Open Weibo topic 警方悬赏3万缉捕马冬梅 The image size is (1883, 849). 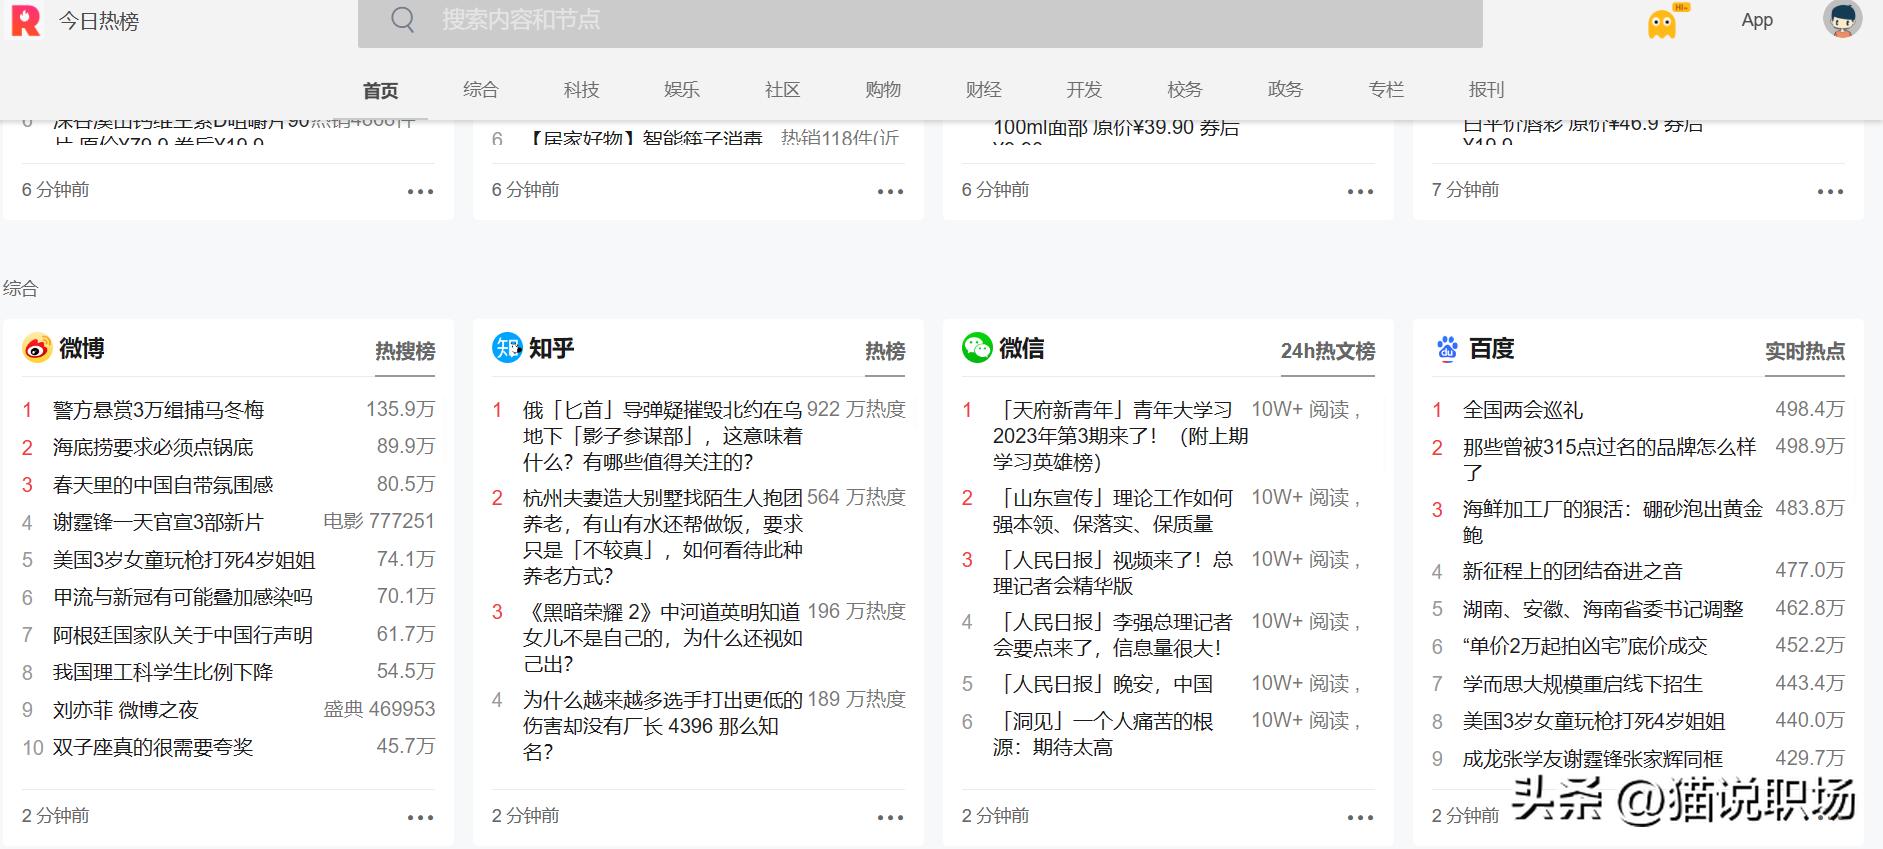158,410
